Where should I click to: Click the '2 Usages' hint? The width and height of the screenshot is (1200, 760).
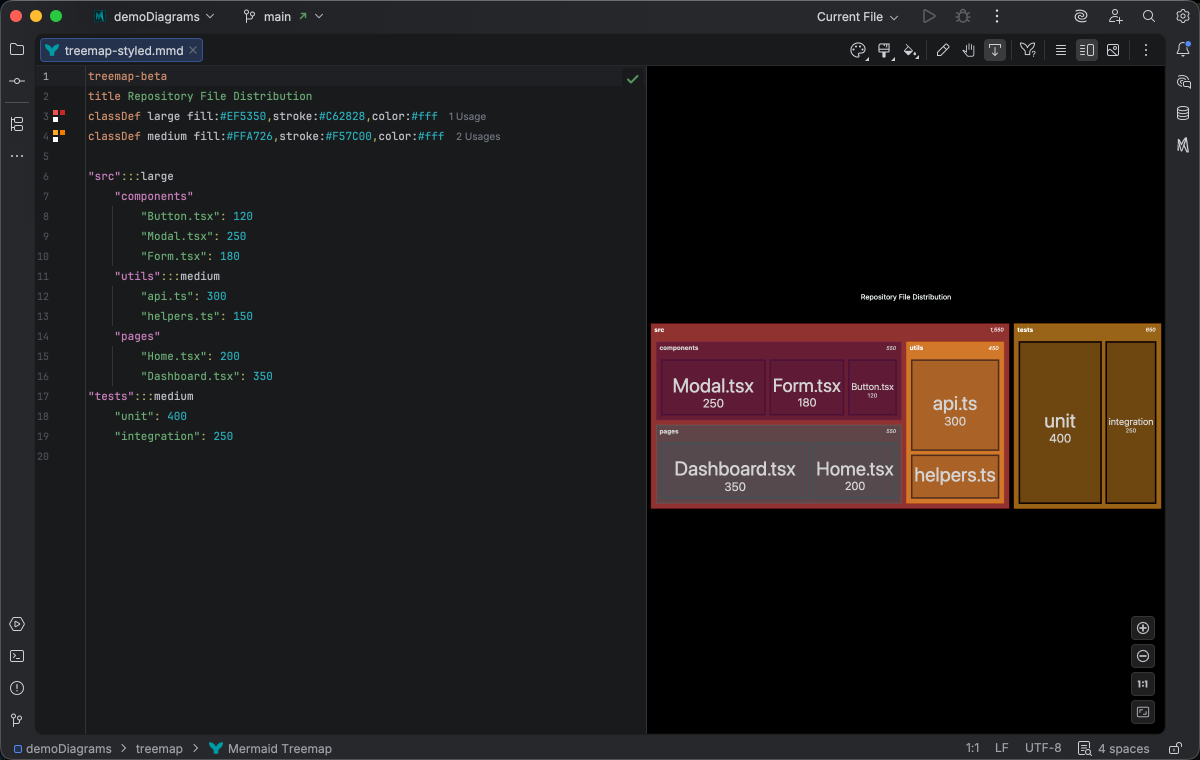click(478, 136)
